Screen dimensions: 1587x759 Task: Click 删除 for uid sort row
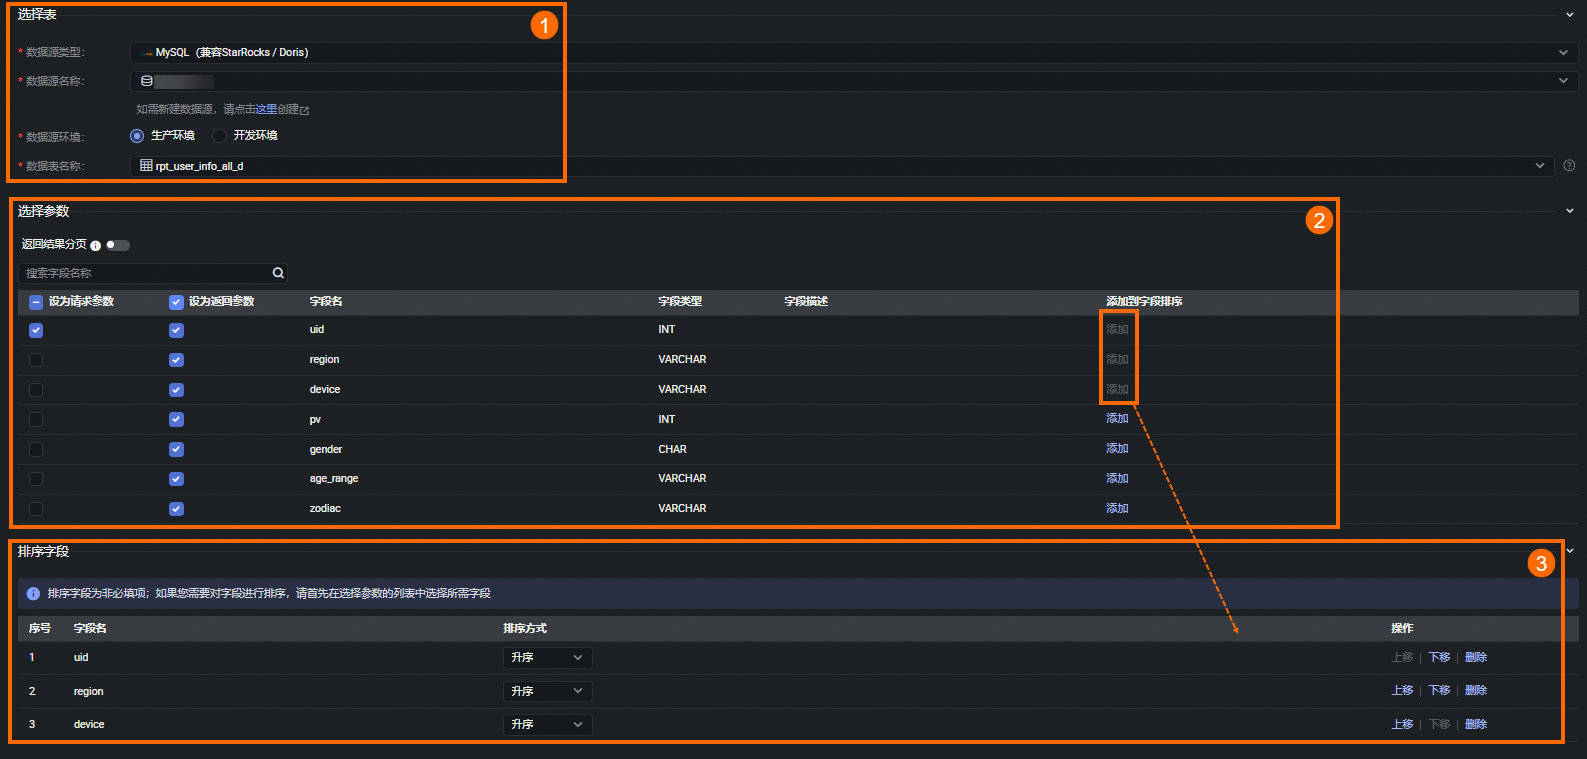pos(1476,657)
